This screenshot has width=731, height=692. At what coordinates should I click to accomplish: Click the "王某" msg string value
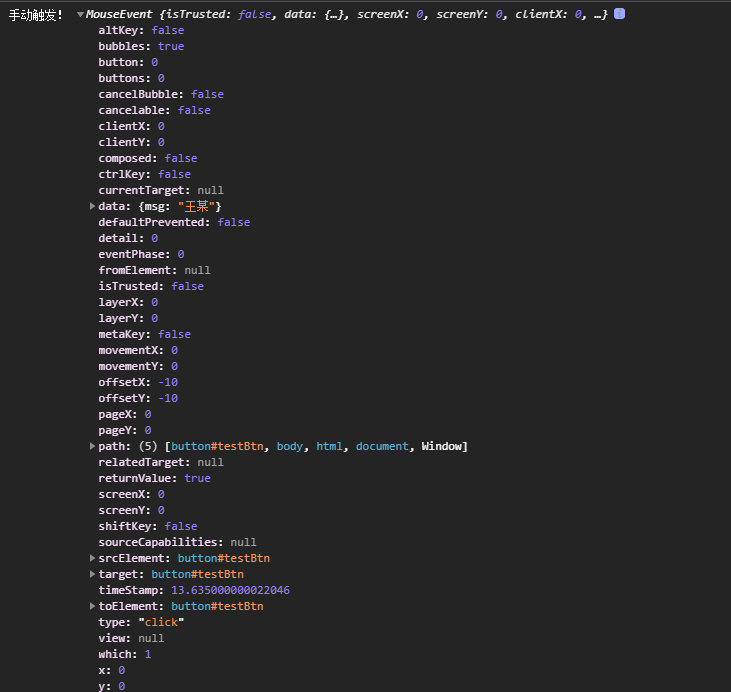(x=196, y=206)
